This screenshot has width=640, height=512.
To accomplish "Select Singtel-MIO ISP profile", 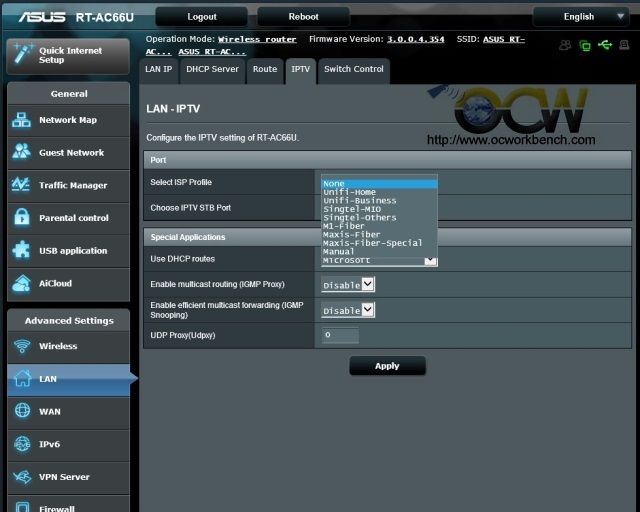I will [x=380, y=209].
